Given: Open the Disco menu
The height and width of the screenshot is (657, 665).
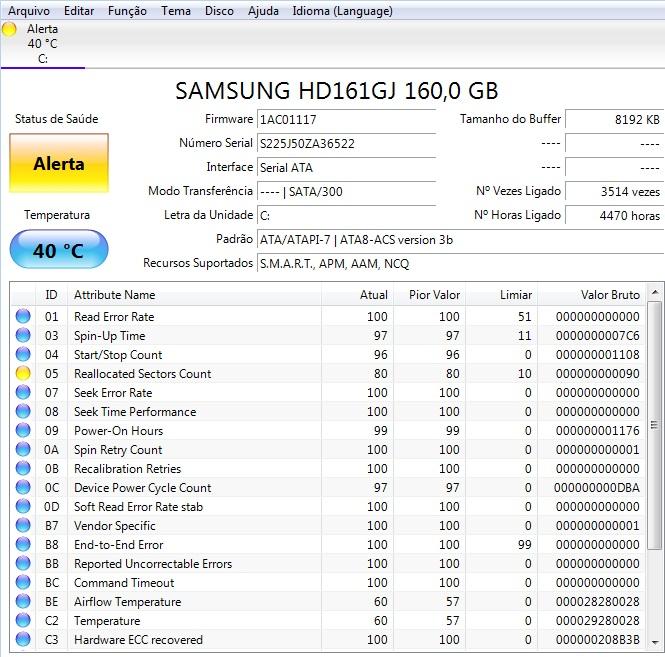Looking at the screenshot, I should coord(219,11).
